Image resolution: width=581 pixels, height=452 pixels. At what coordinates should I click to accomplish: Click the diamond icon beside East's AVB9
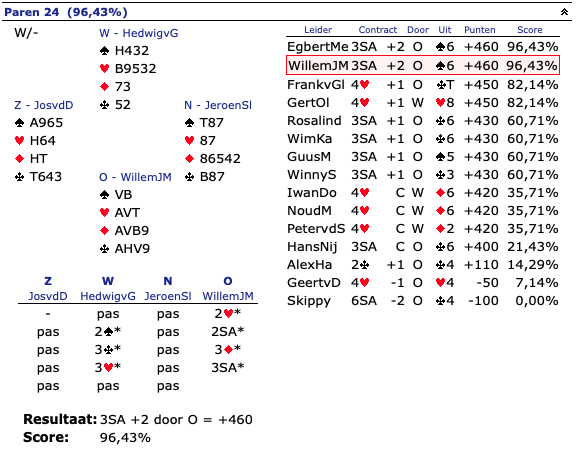point(104,230)
